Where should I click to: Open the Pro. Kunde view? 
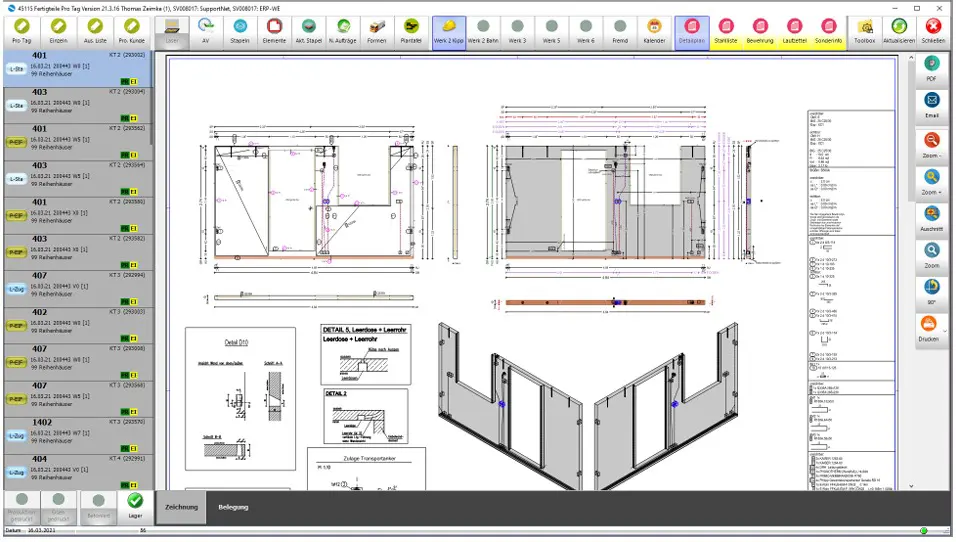[x=132, y=31]
